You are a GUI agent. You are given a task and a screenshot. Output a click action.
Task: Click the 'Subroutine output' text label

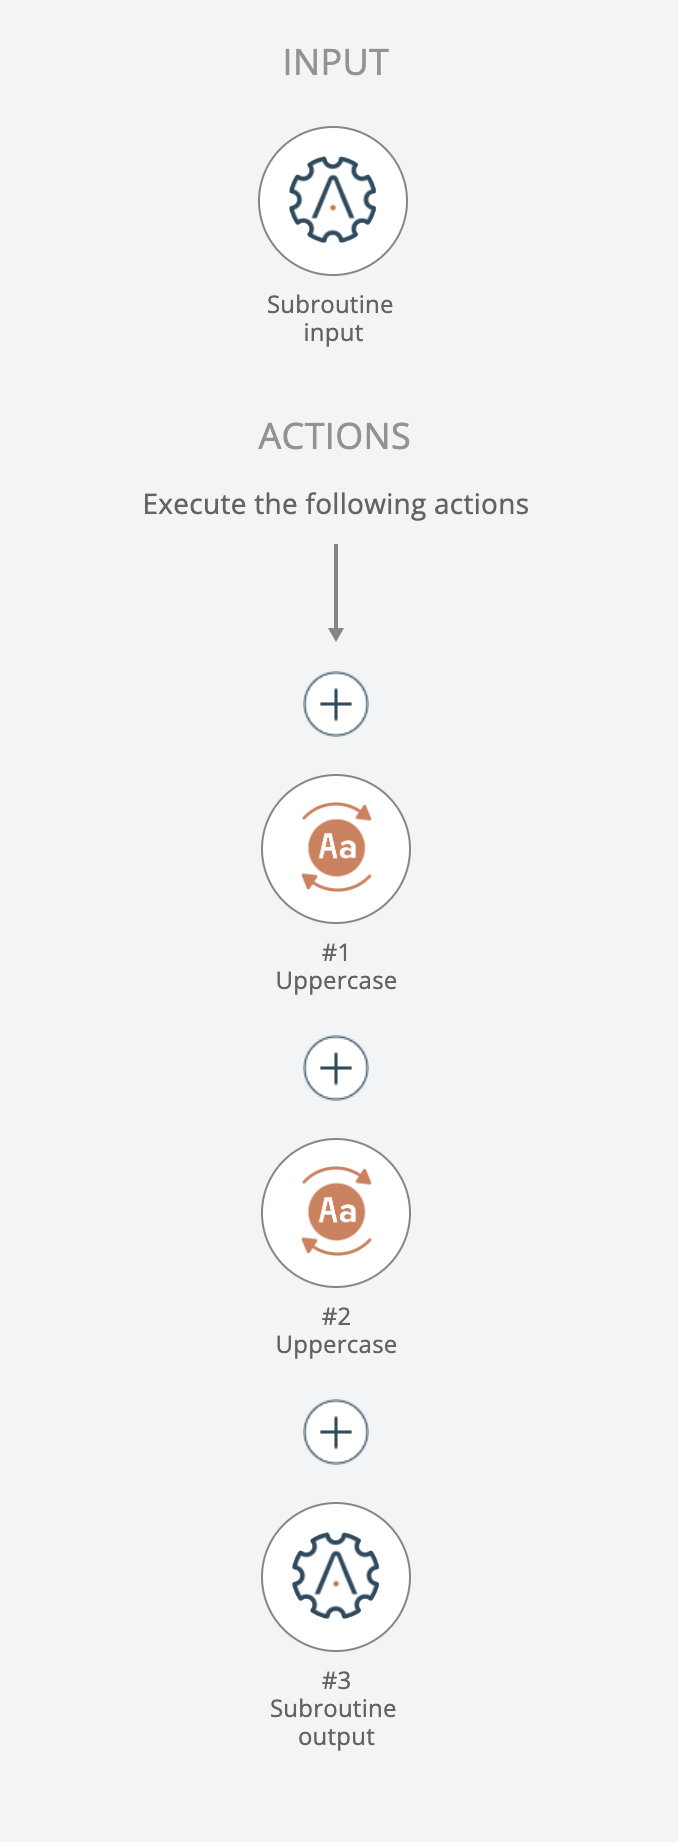pyautogui.click(x=334, y=1722)
